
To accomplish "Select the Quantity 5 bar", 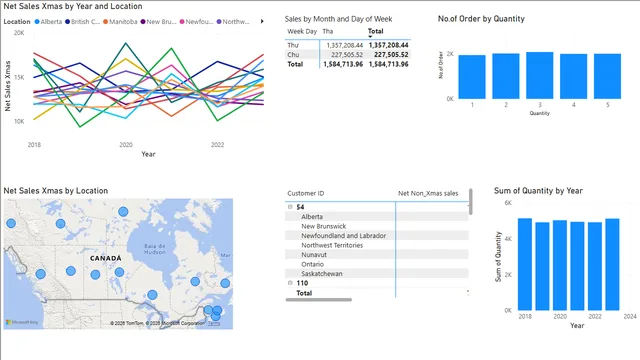I will [x=607, y=76].
